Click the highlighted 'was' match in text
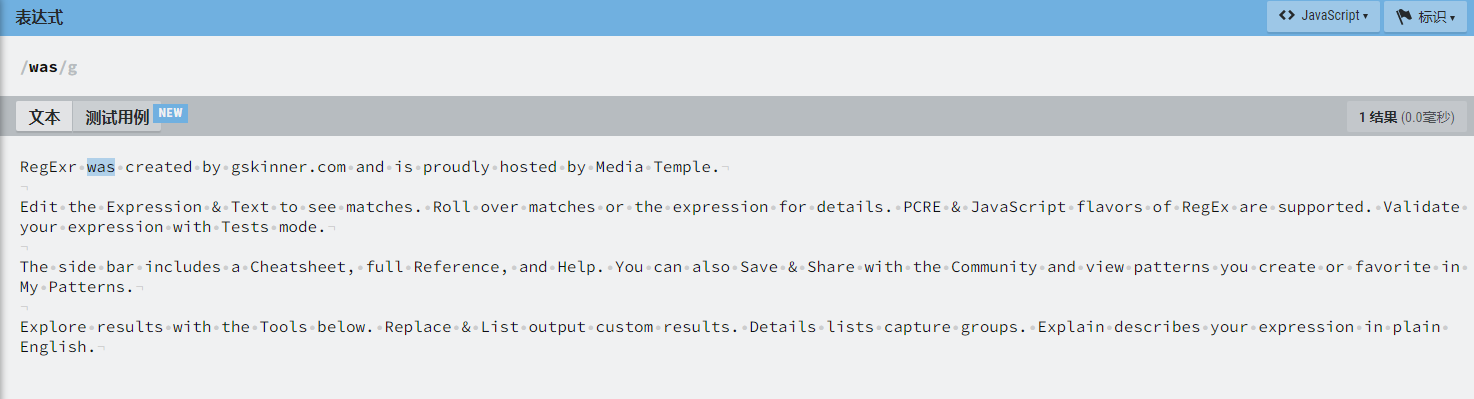Image resolution: width=1474 pixels, height=399 pixels. 101,167
